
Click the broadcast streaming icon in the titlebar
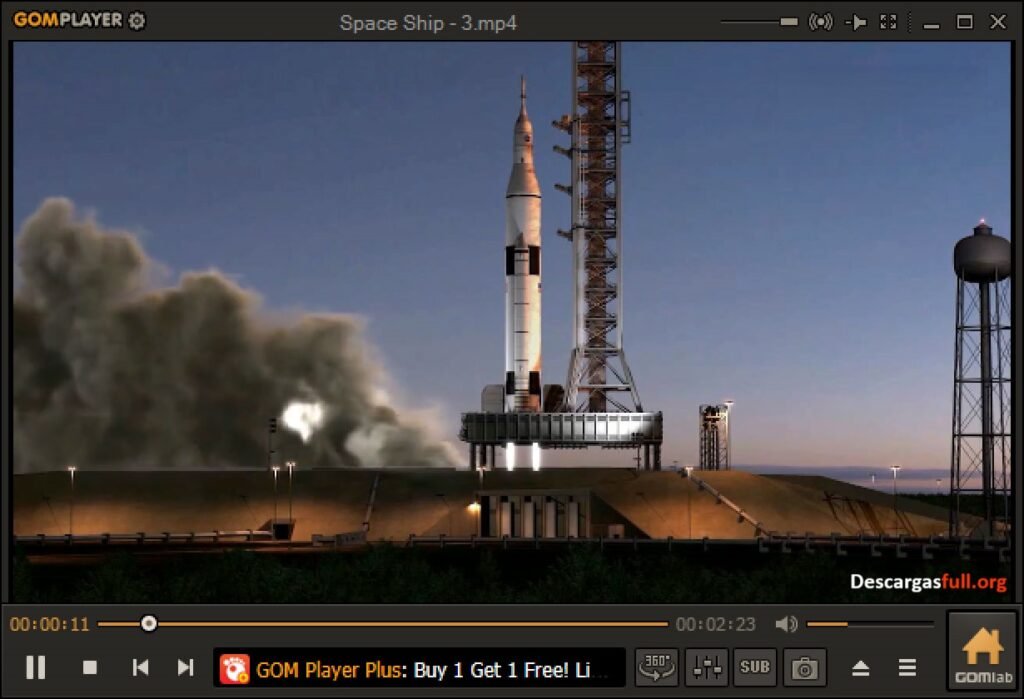pyautogui.click(x=820, y=20)
